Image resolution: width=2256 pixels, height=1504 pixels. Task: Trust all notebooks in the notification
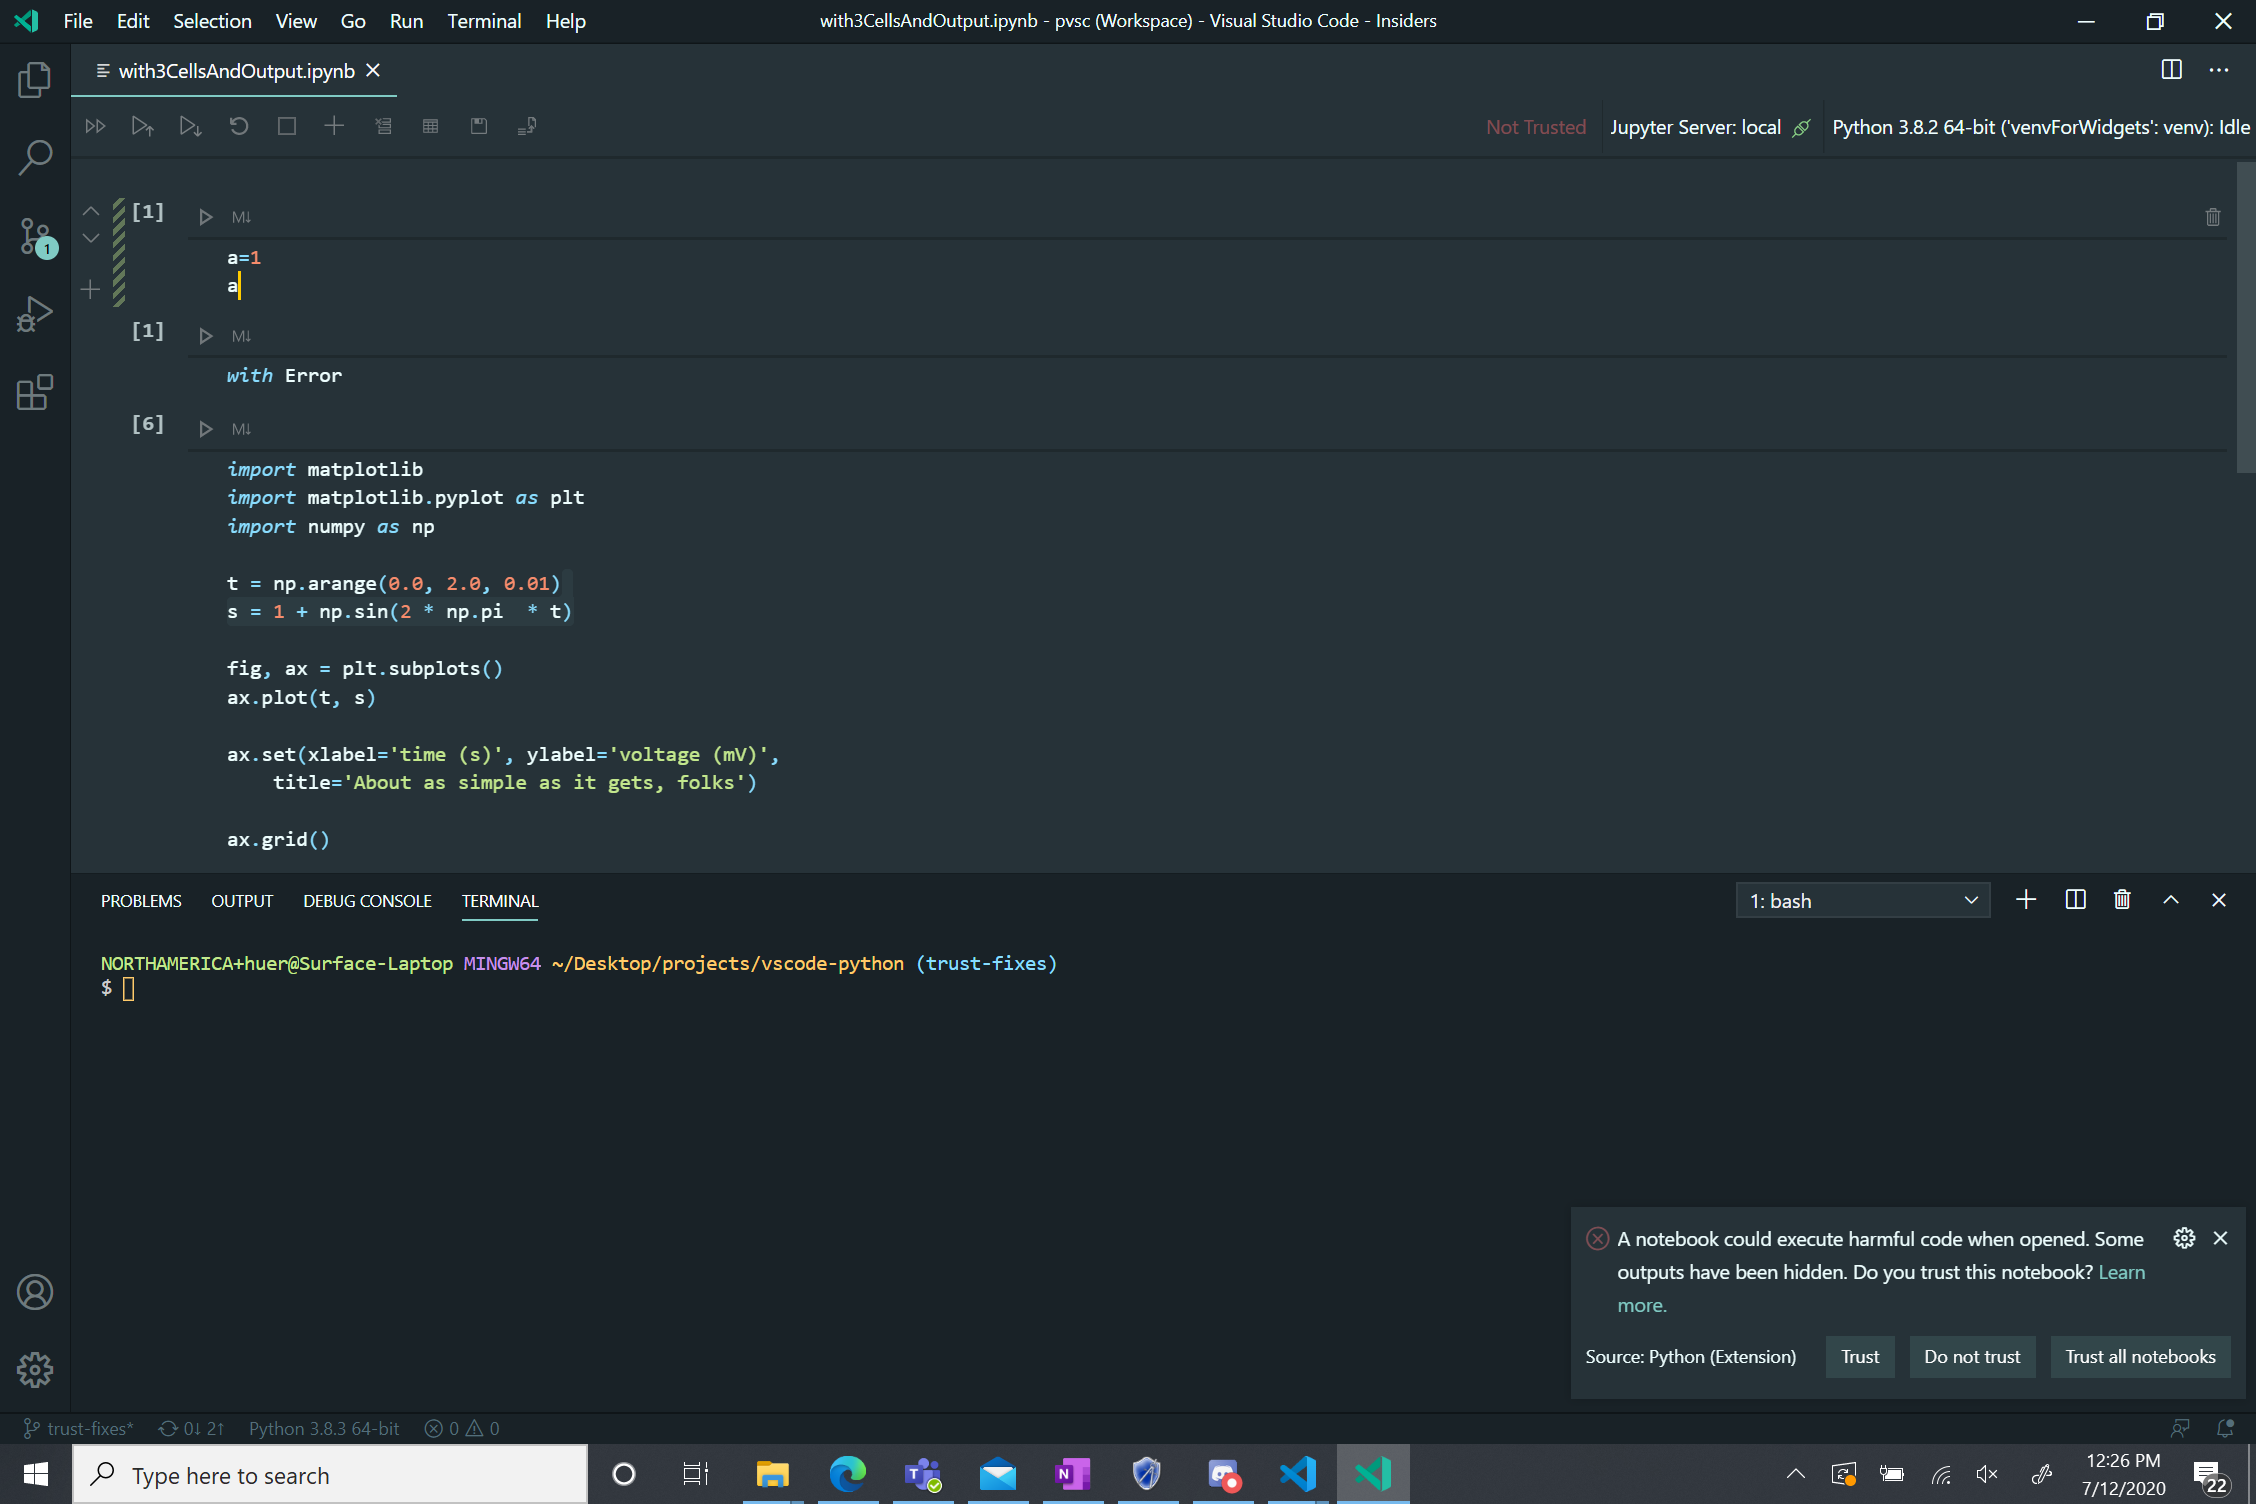(2140, 1356)
